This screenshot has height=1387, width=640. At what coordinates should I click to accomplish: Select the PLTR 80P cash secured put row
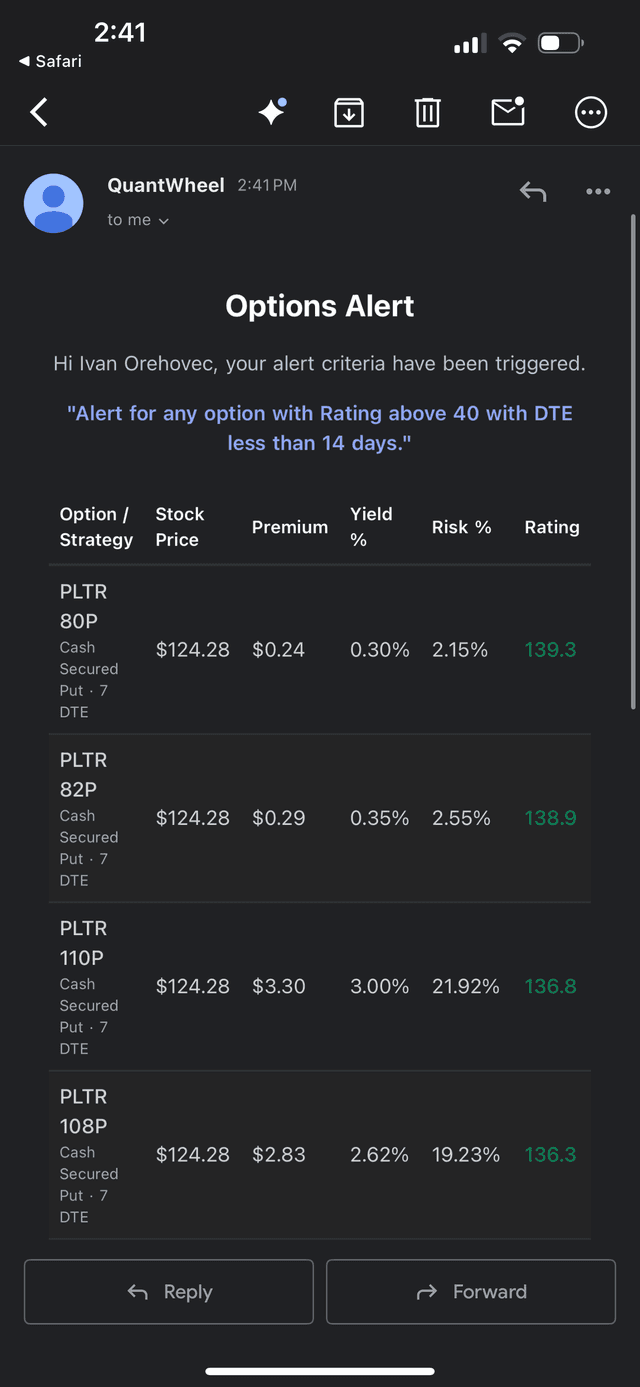(x=320, y=649)
